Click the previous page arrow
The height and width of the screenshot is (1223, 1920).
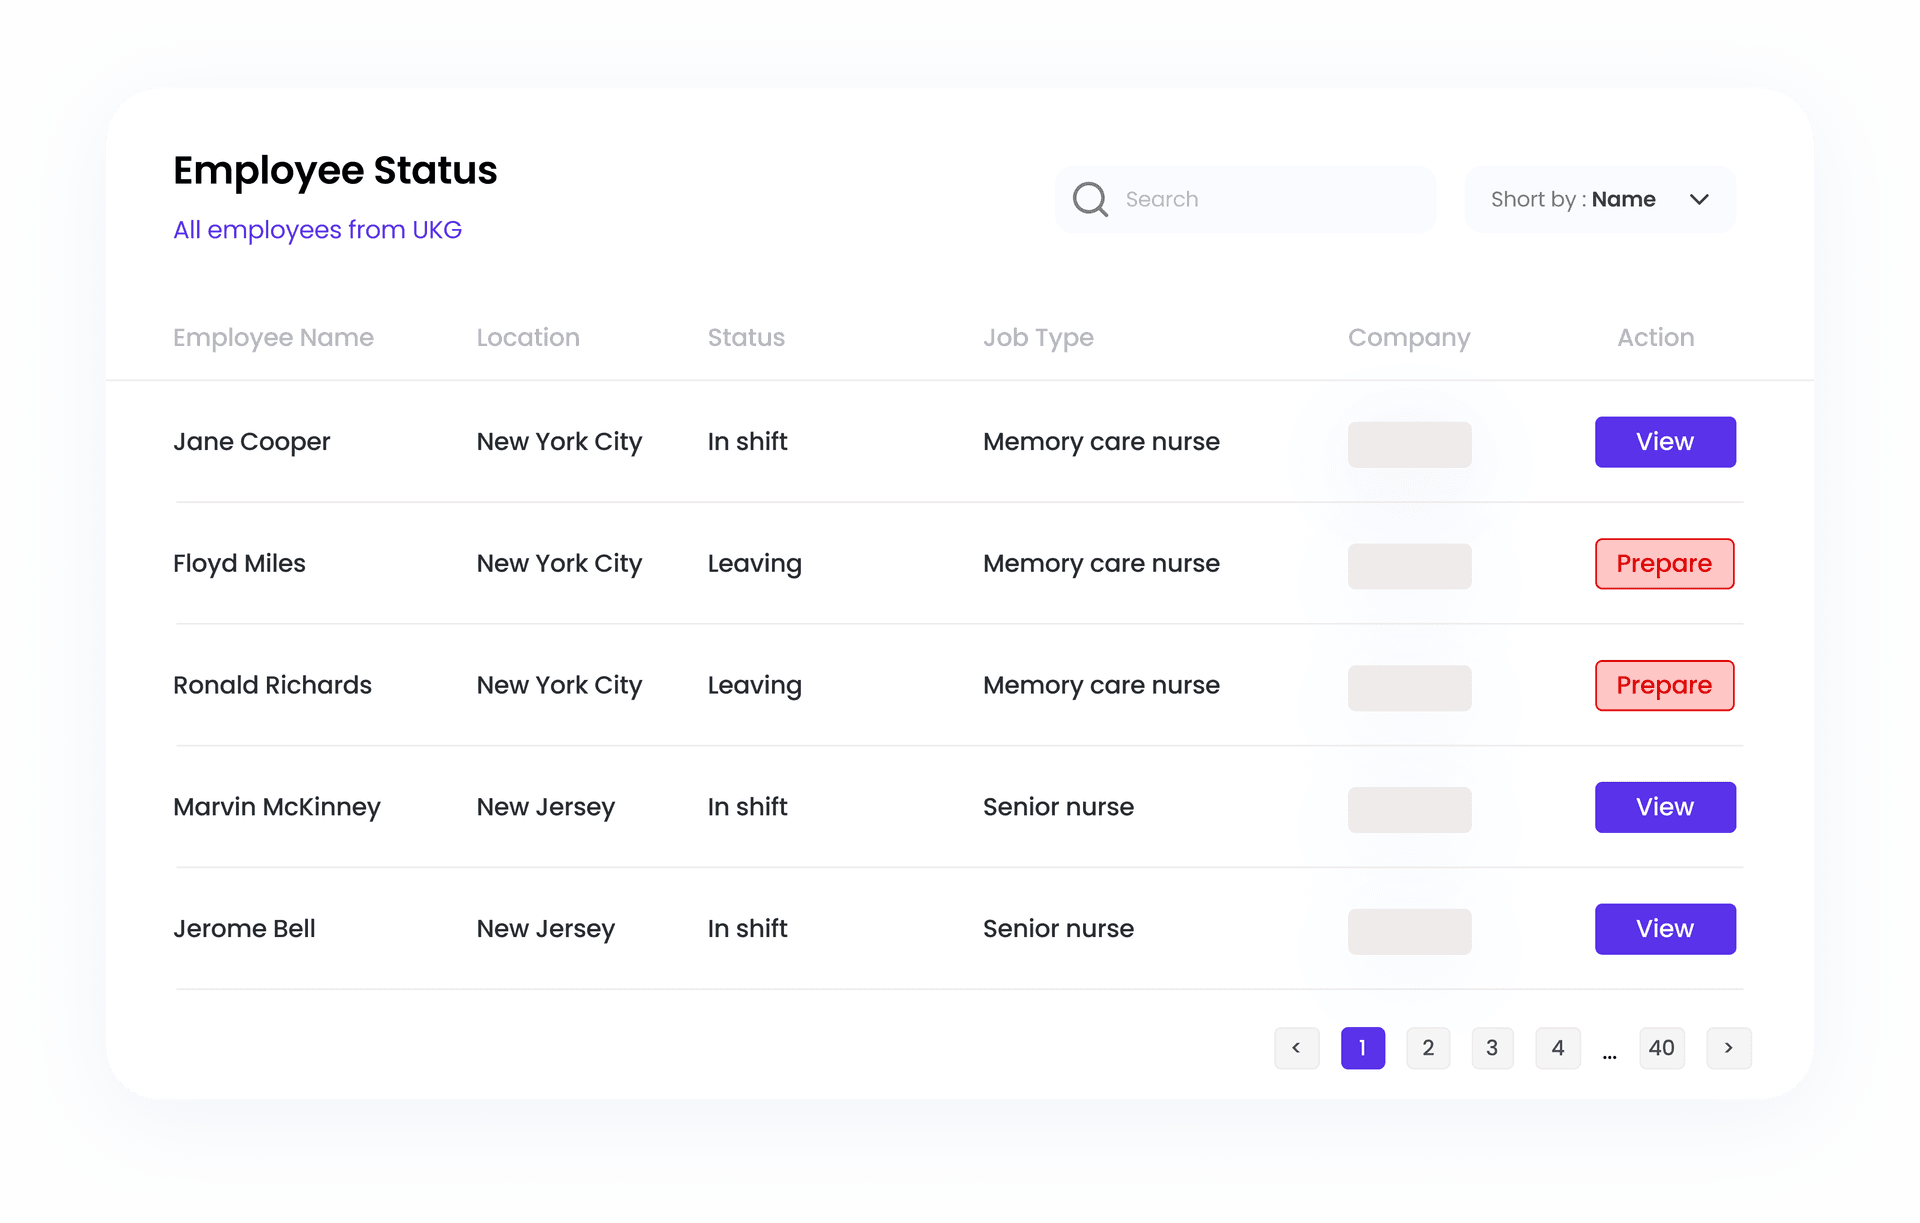click(1296, 1048)
